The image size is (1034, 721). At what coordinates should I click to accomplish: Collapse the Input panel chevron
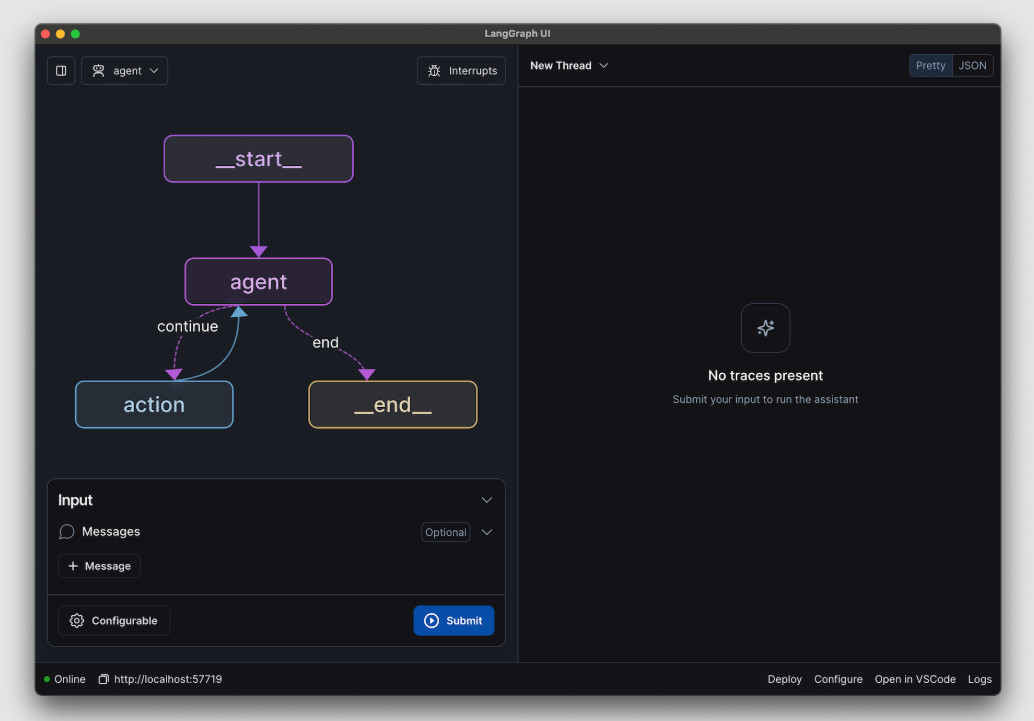coord(487,500)
